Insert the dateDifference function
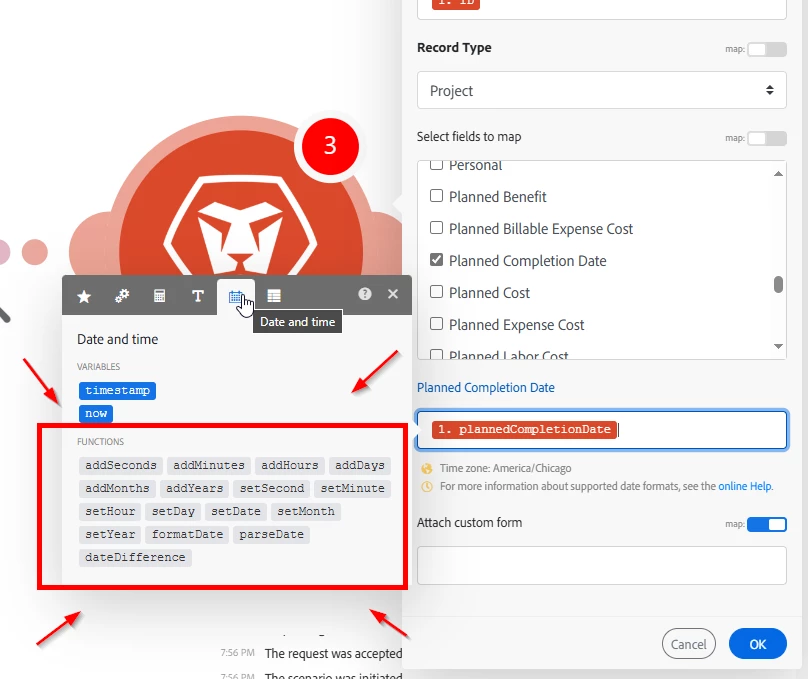The width and height of the screenshot is (808, 679). coord(135,557)
